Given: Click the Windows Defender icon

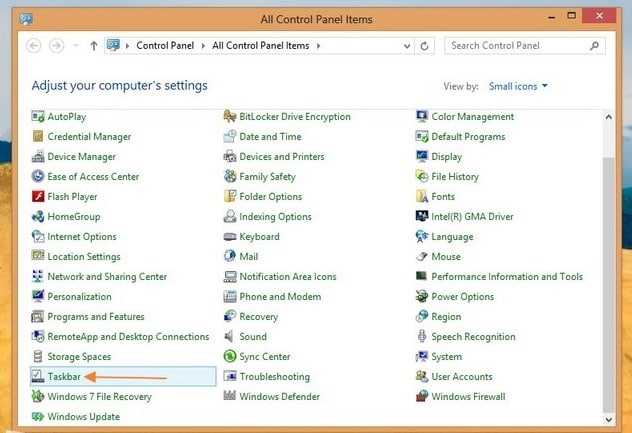Looking at the screenshot, I should (x=230, y=396).
